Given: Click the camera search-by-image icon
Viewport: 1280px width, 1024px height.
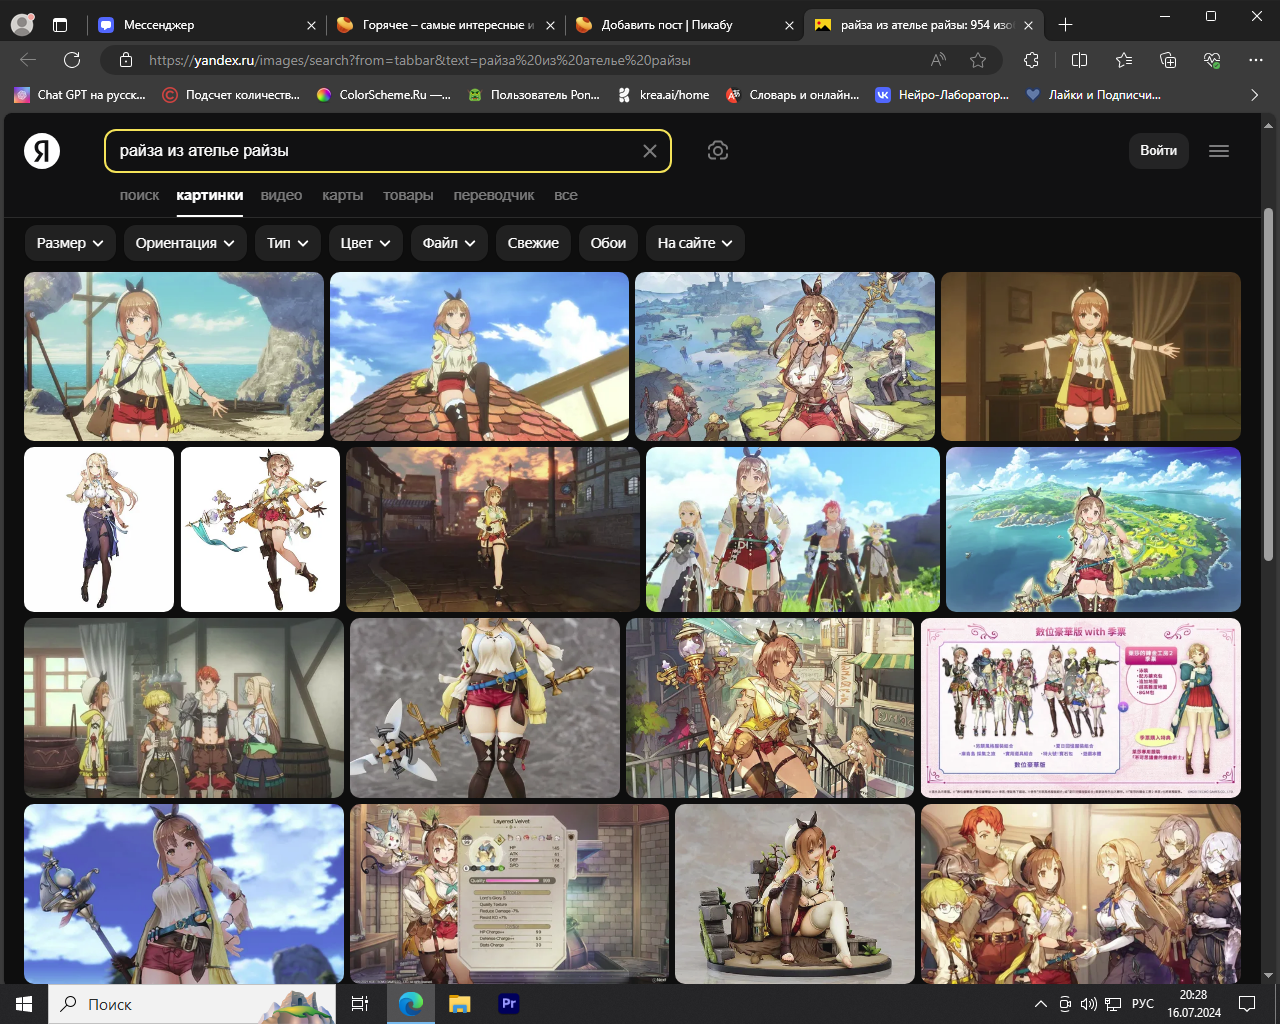Looking at the screenshot, I should [x=717, y=151].
